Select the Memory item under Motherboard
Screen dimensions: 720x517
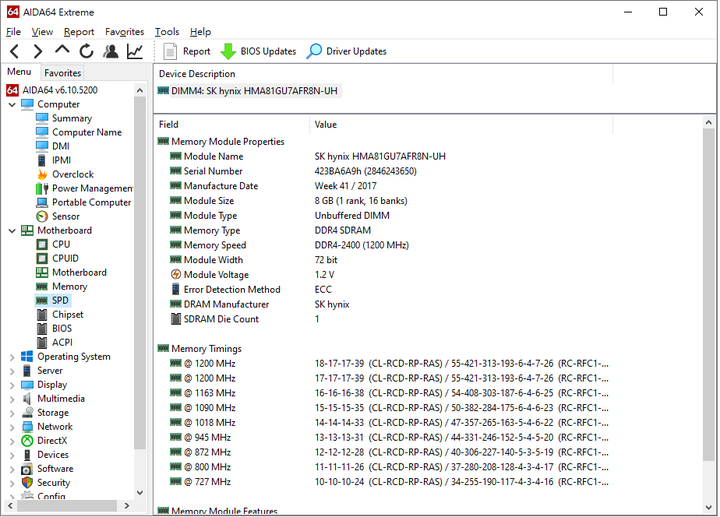tap(69, 287)
